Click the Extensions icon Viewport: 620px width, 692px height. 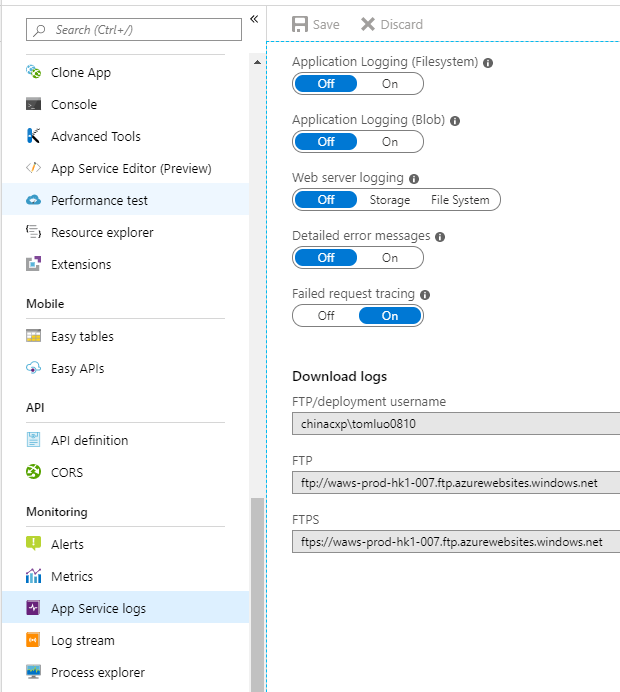tap(34, 264)
